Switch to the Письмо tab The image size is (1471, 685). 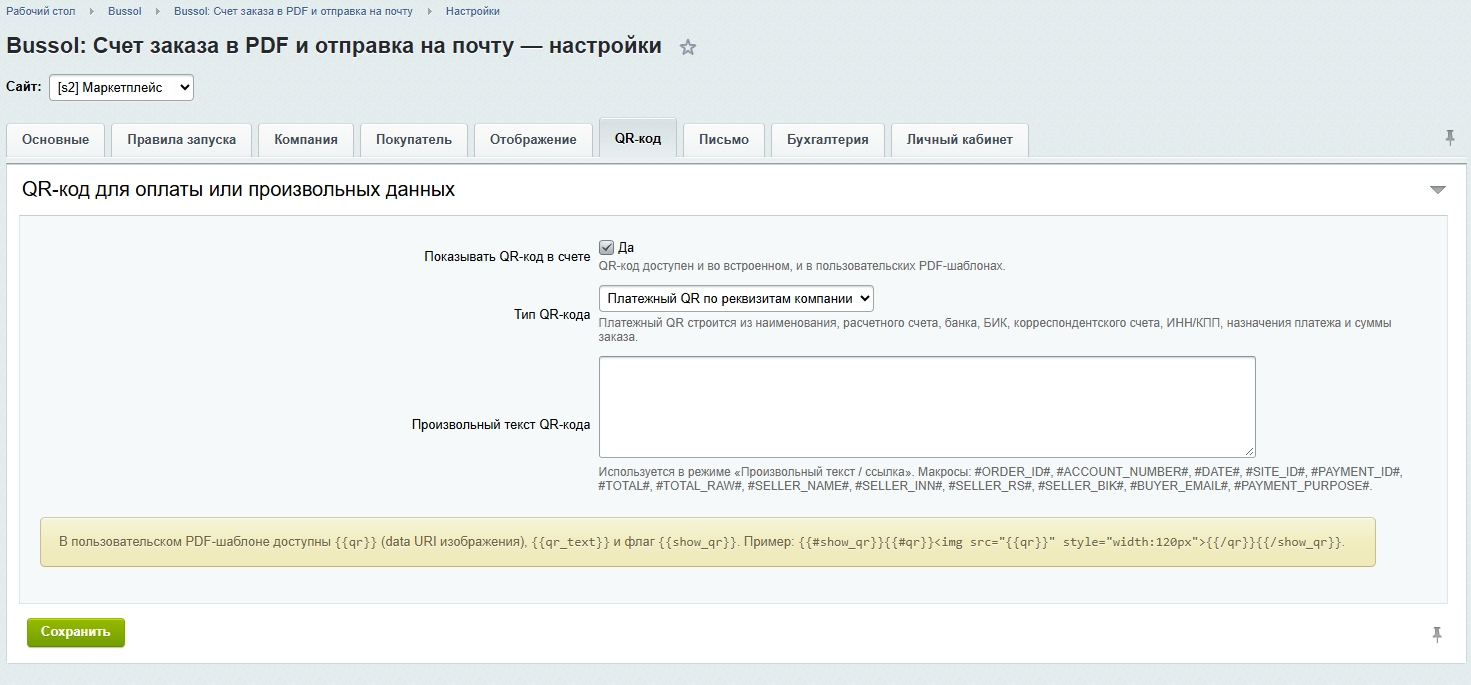[724, 140]
